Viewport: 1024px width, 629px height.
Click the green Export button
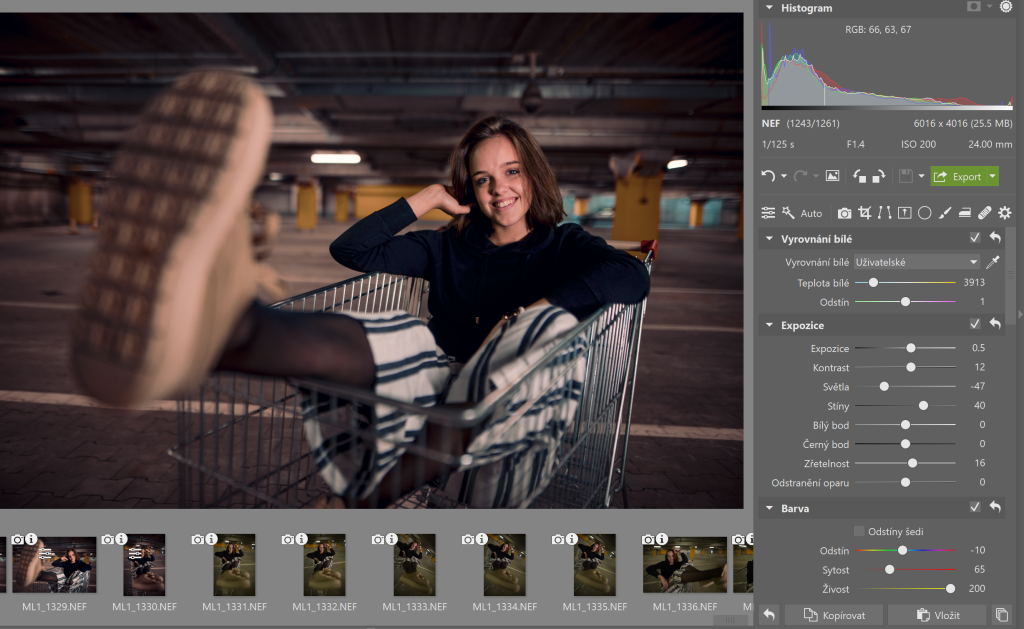(x=958, y=176)
